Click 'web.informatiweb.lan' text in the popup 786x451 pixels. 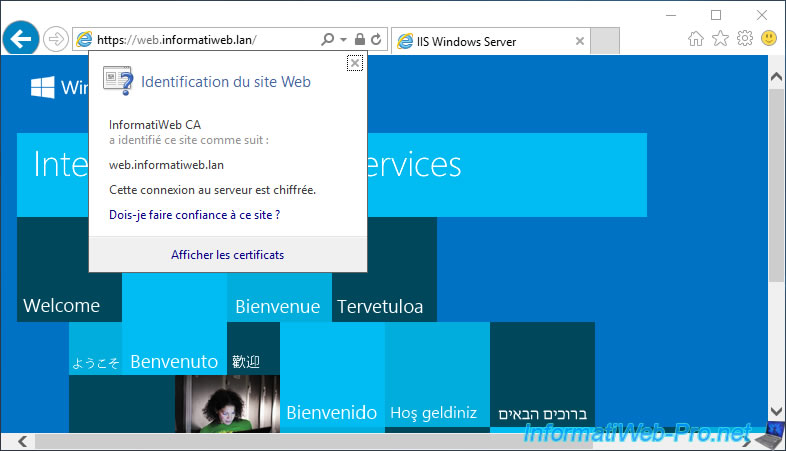[x=166, y=165]
